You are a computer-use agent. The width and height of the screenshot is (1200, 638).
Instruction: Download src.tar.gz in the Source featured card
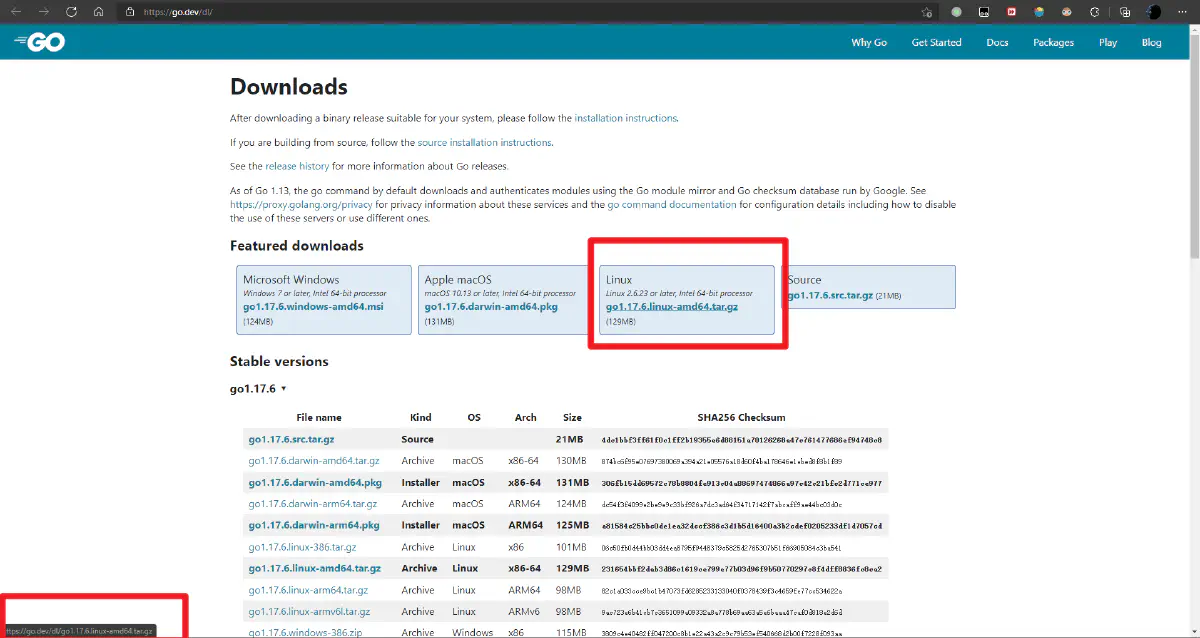pos(830,296)
